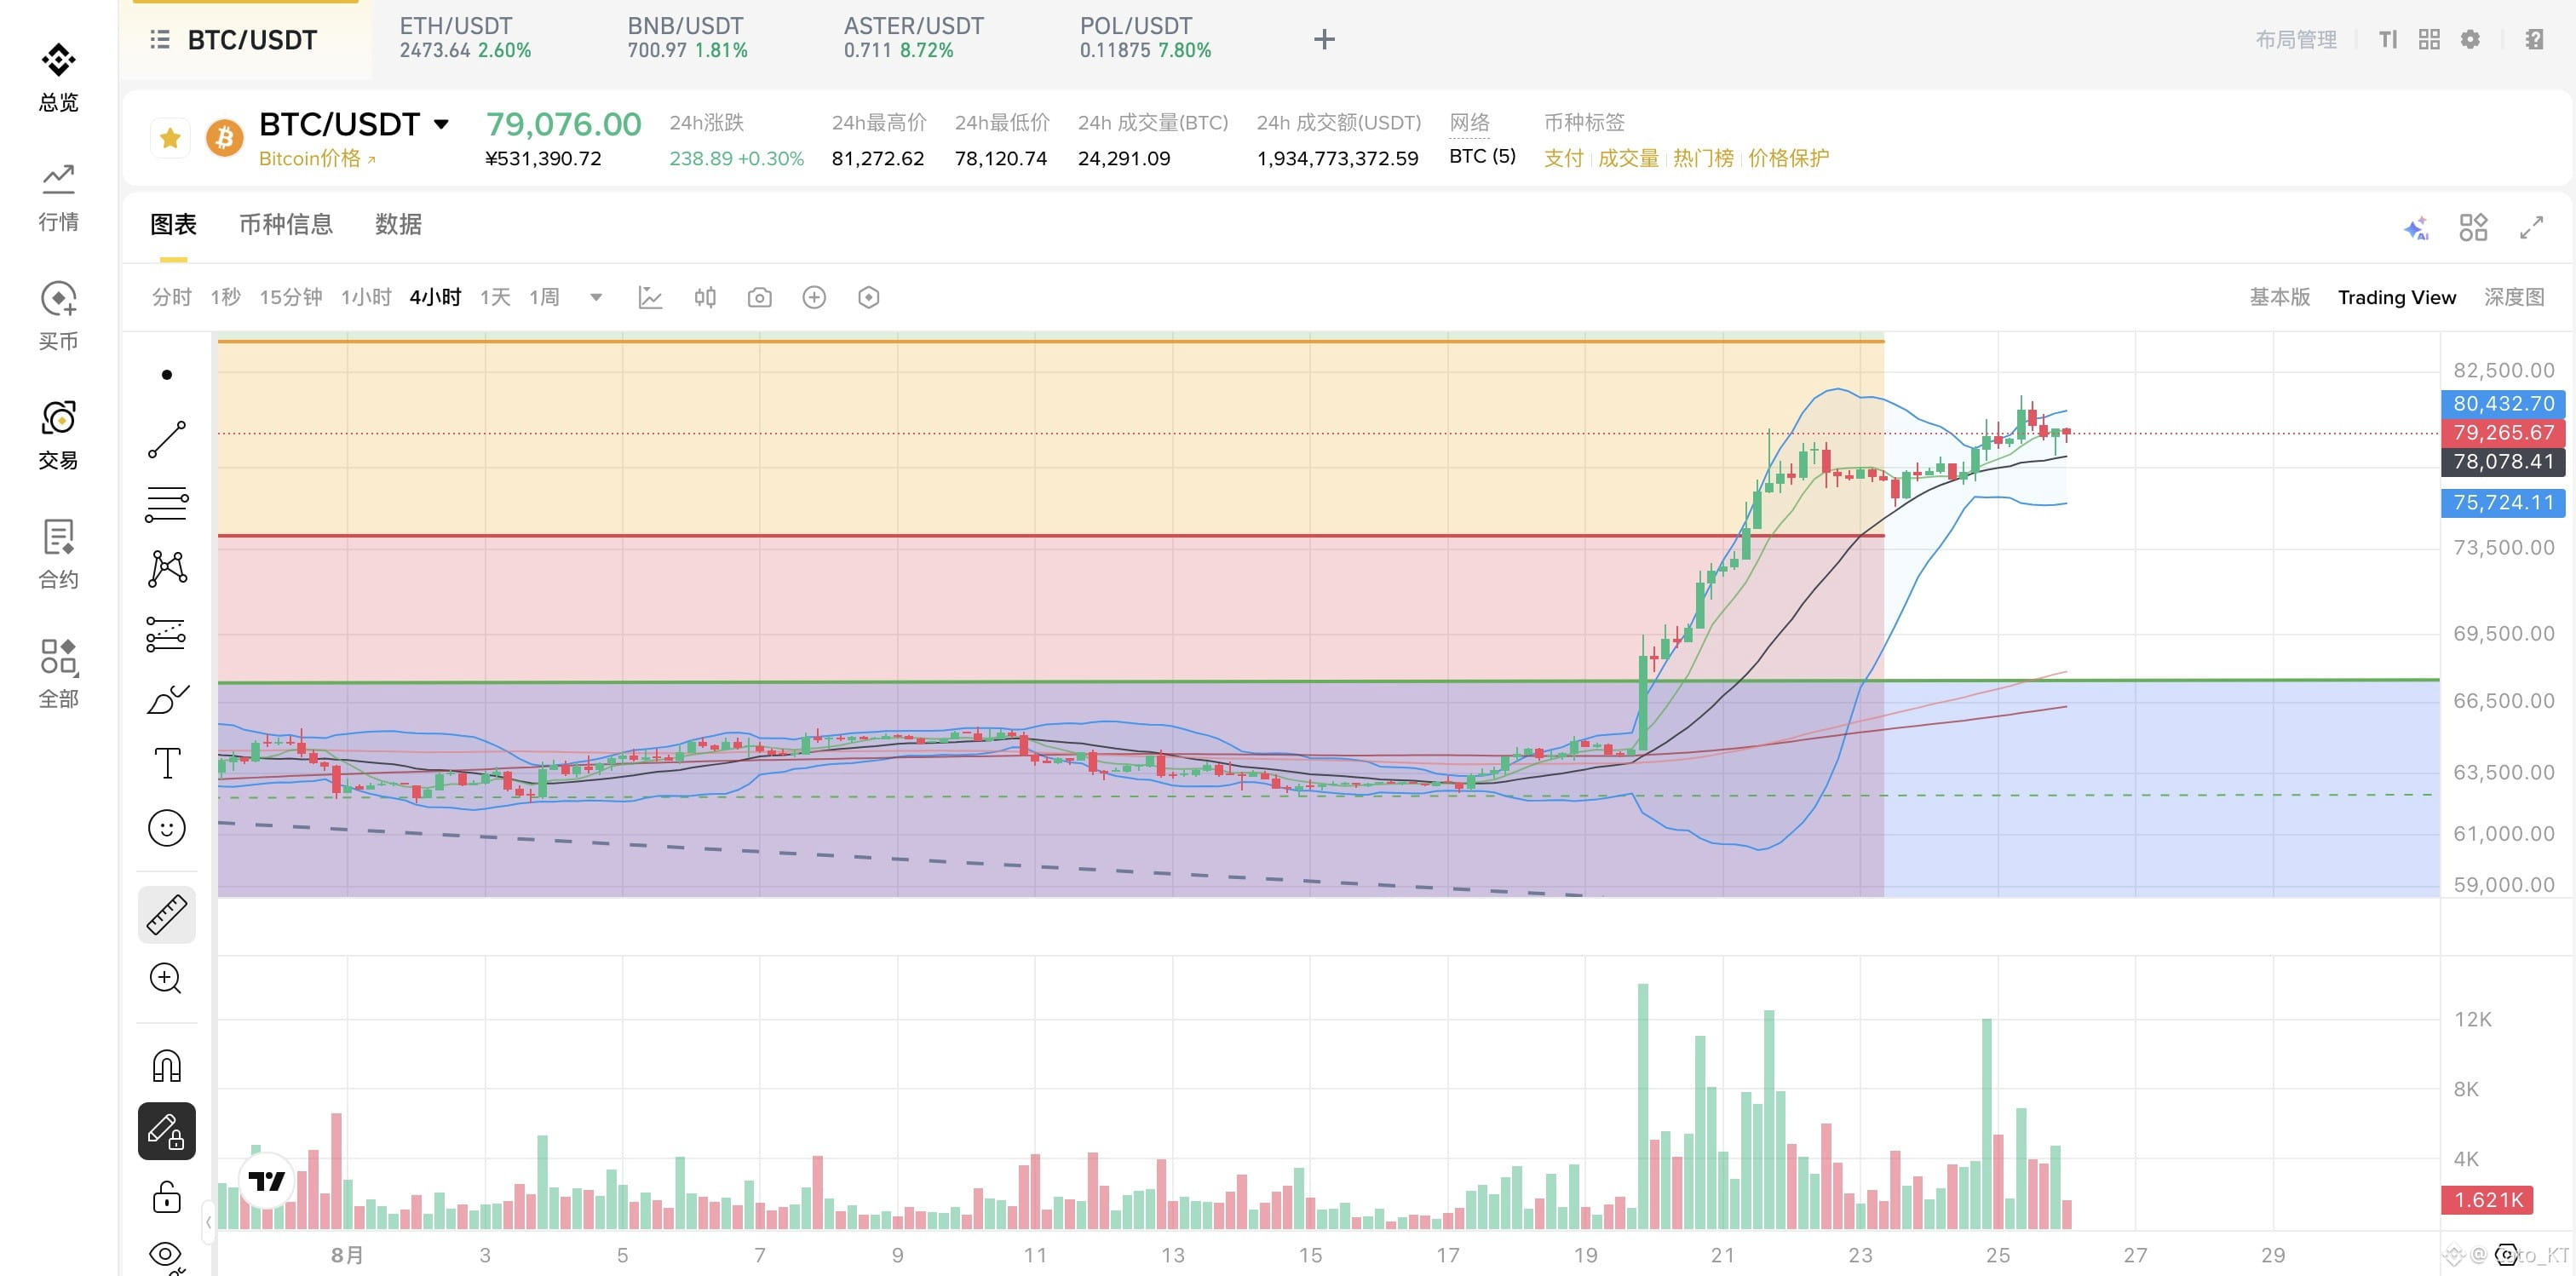Toggle stay in drawing mode lock-pencil
Screen dimensions: 2576x1276
(x=166, y=1131)
